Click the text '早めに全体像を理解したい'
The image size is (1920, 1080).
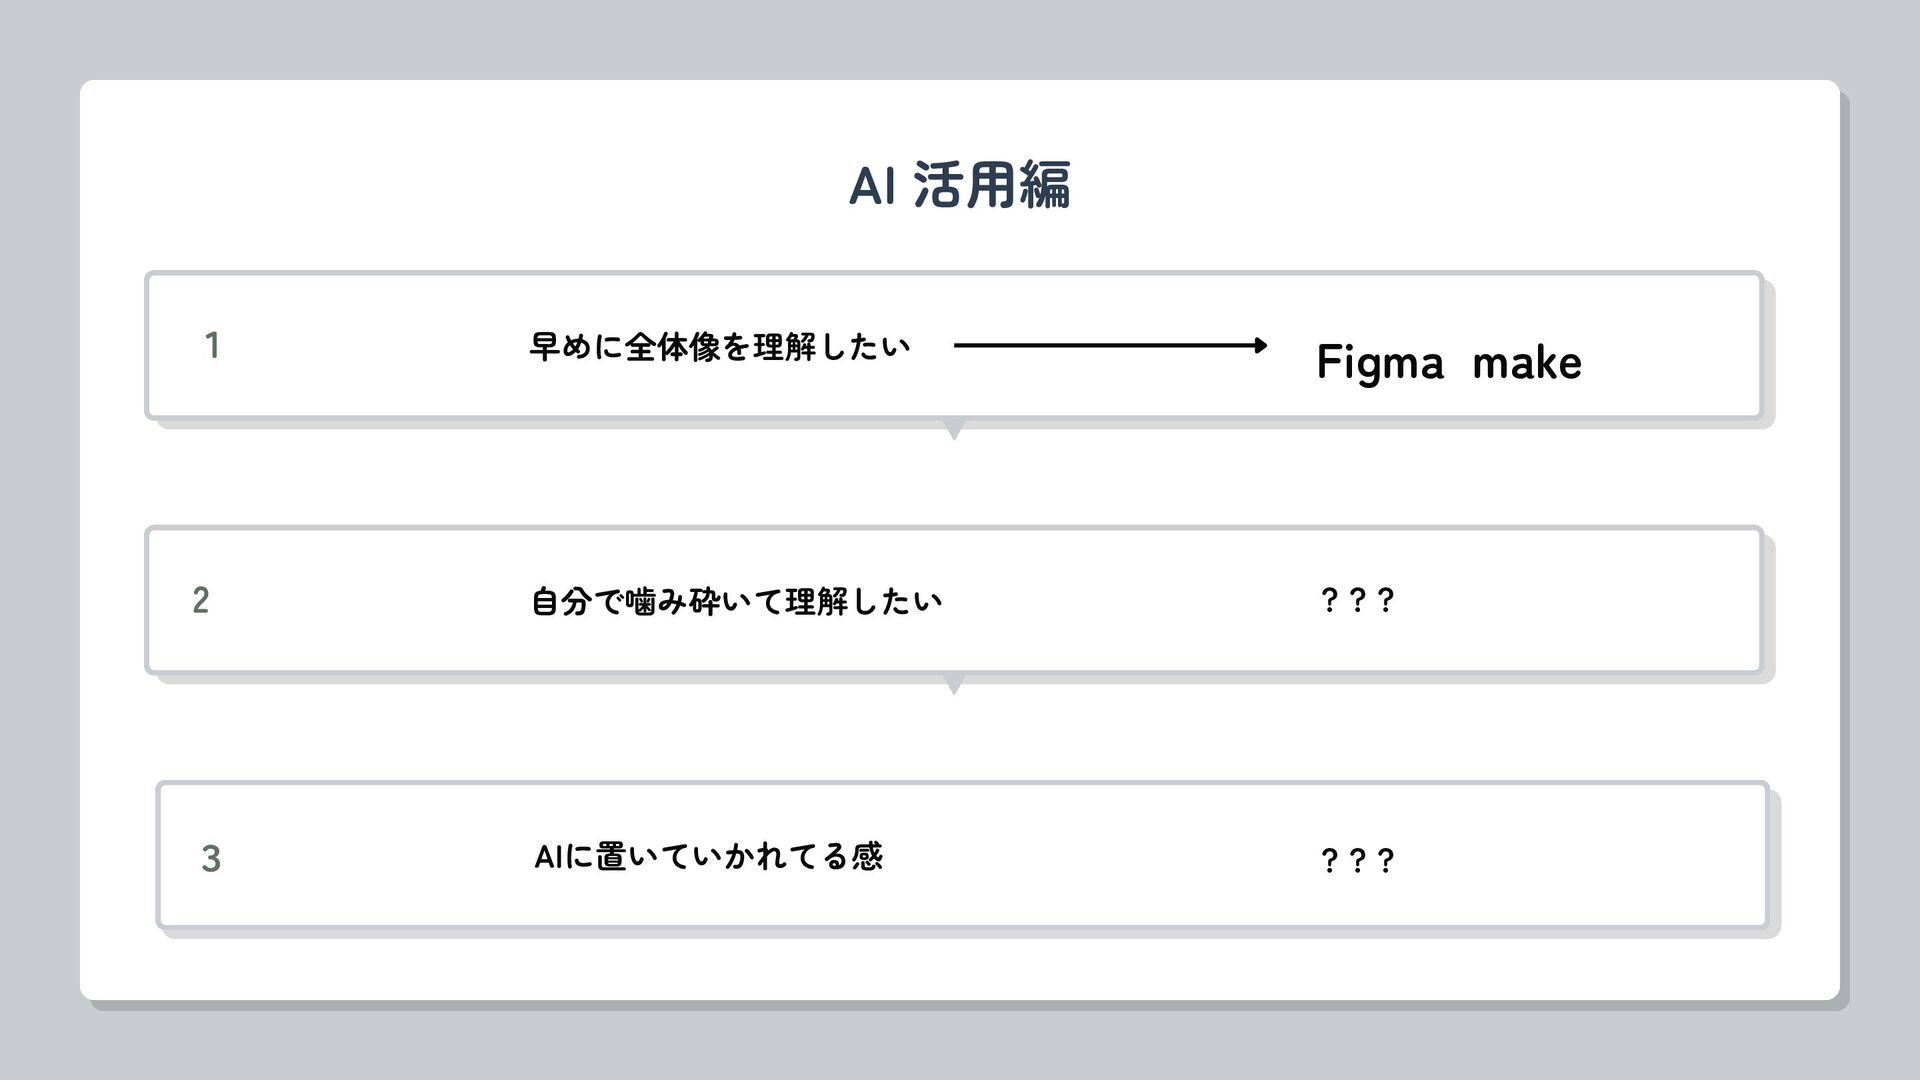[720, 347]
